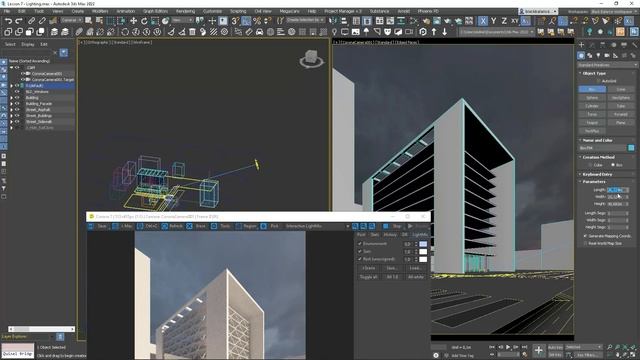
Task: Restrict transform to X axis button
Action: (x=483, y=20)
